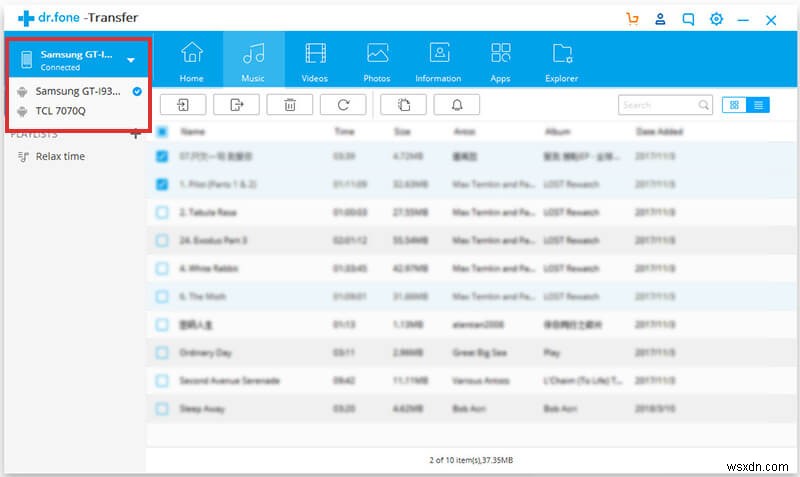Open the shopping cart icon
The width and height of the screenshot is (800, 477).
632,19
